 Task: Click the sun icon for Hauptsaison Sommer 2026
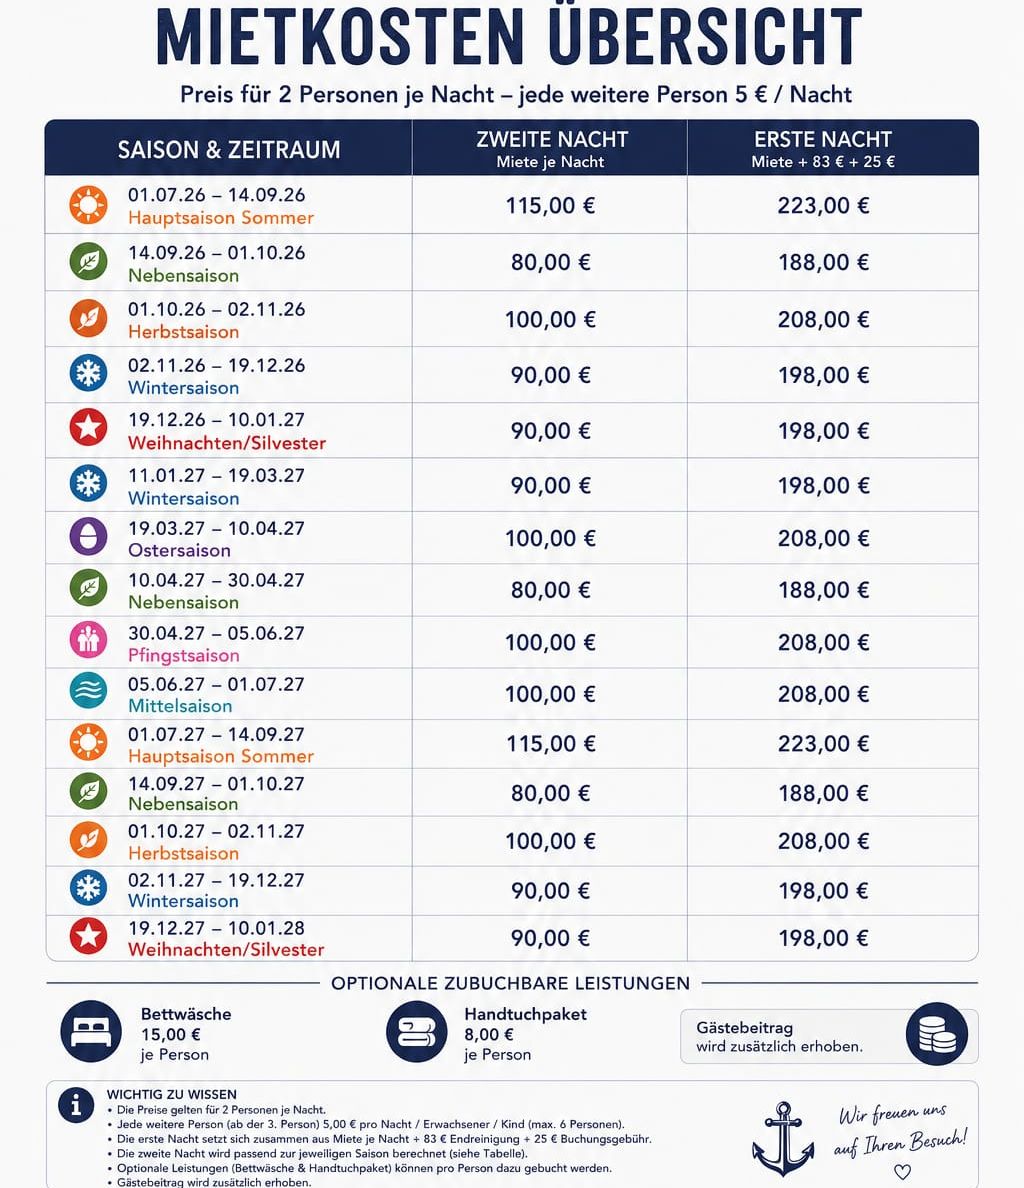88,205
